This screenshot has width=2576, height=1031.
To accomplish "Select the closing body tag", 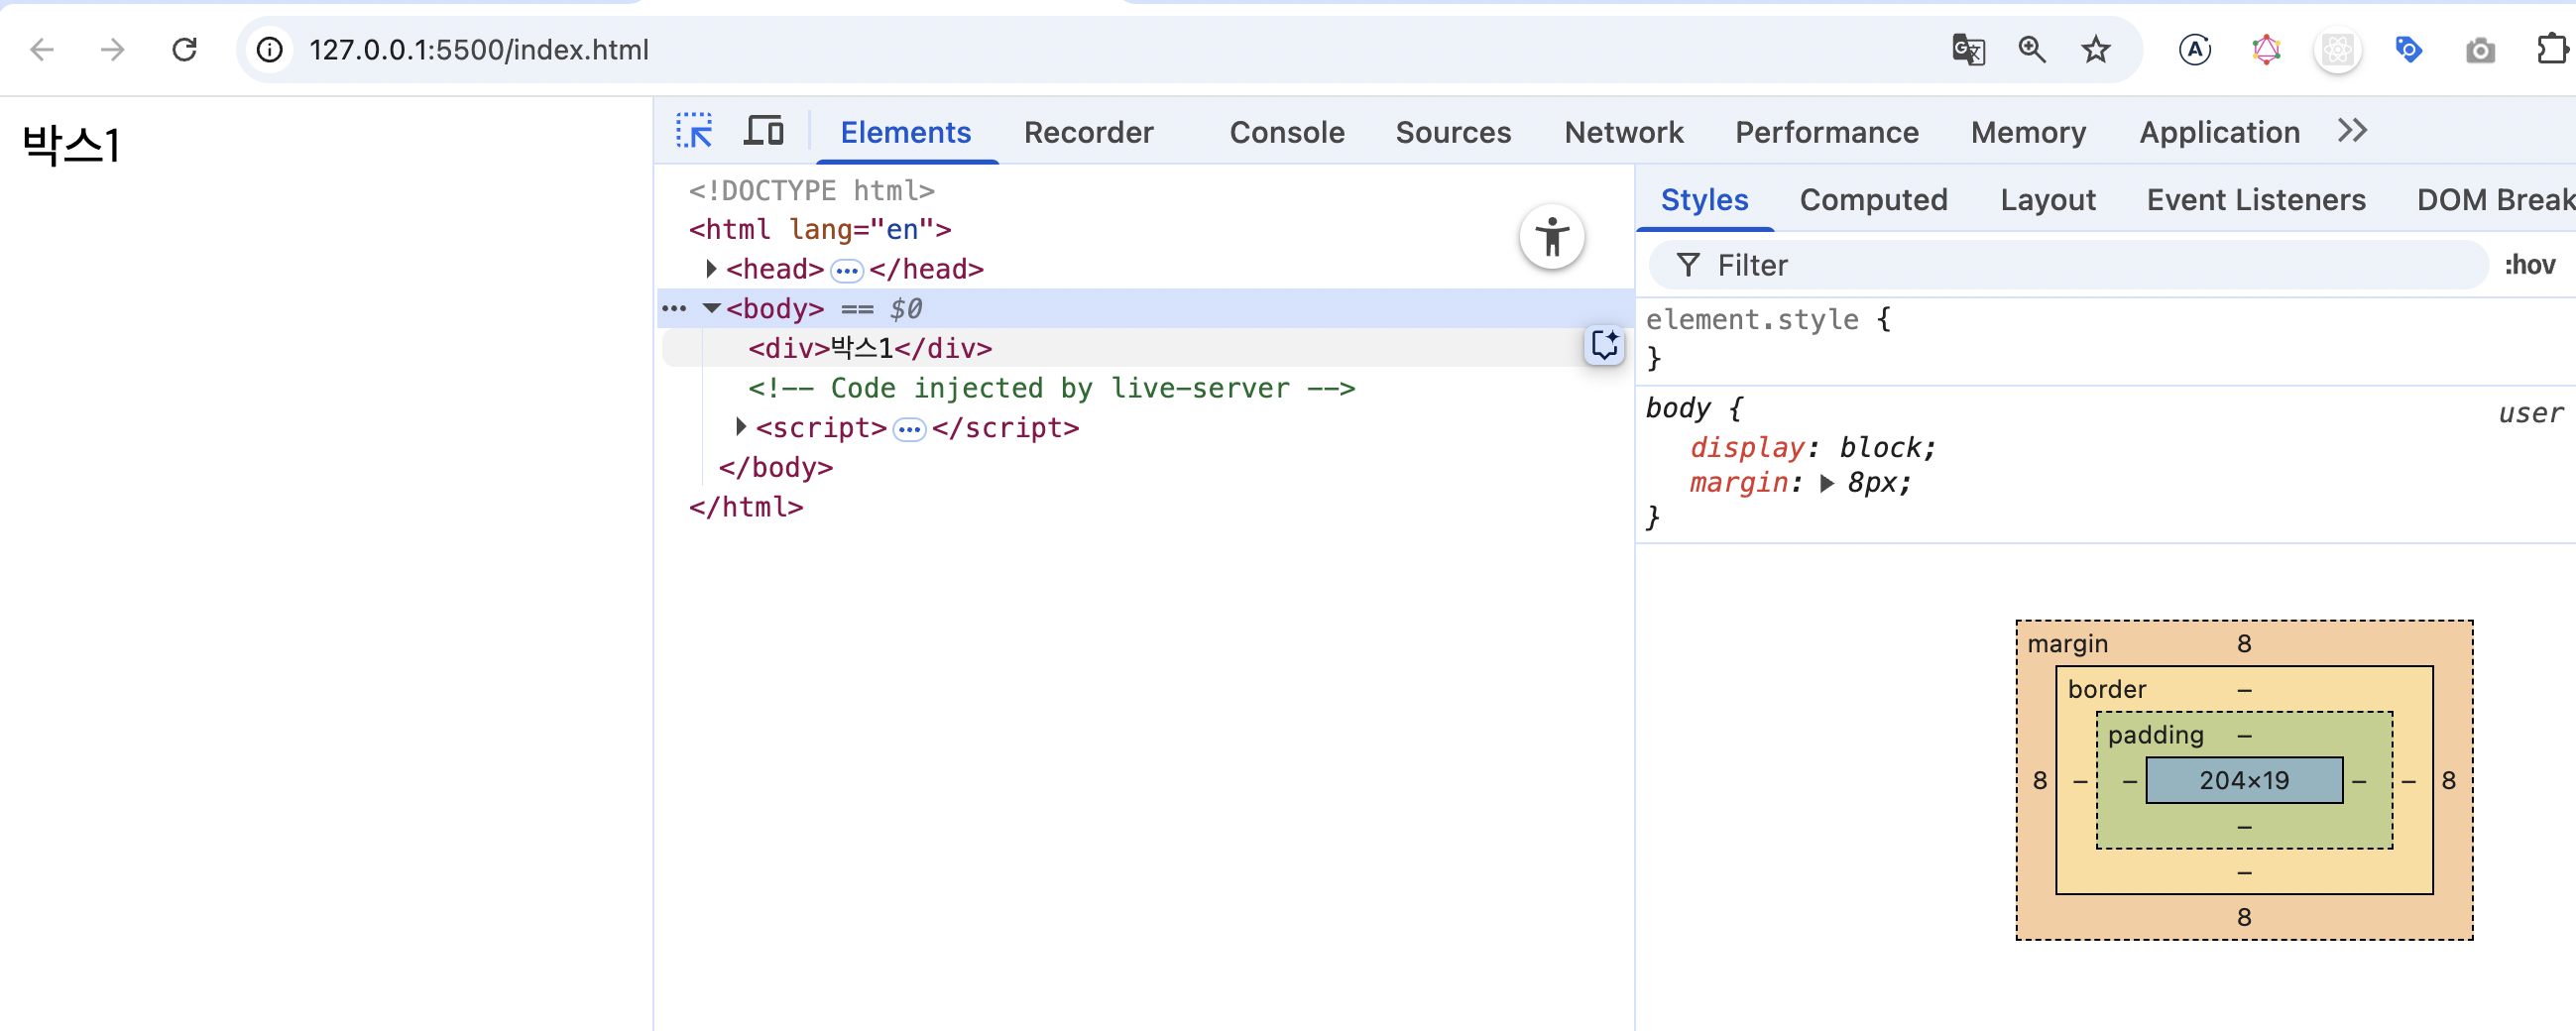I will (x=776, y=467).
